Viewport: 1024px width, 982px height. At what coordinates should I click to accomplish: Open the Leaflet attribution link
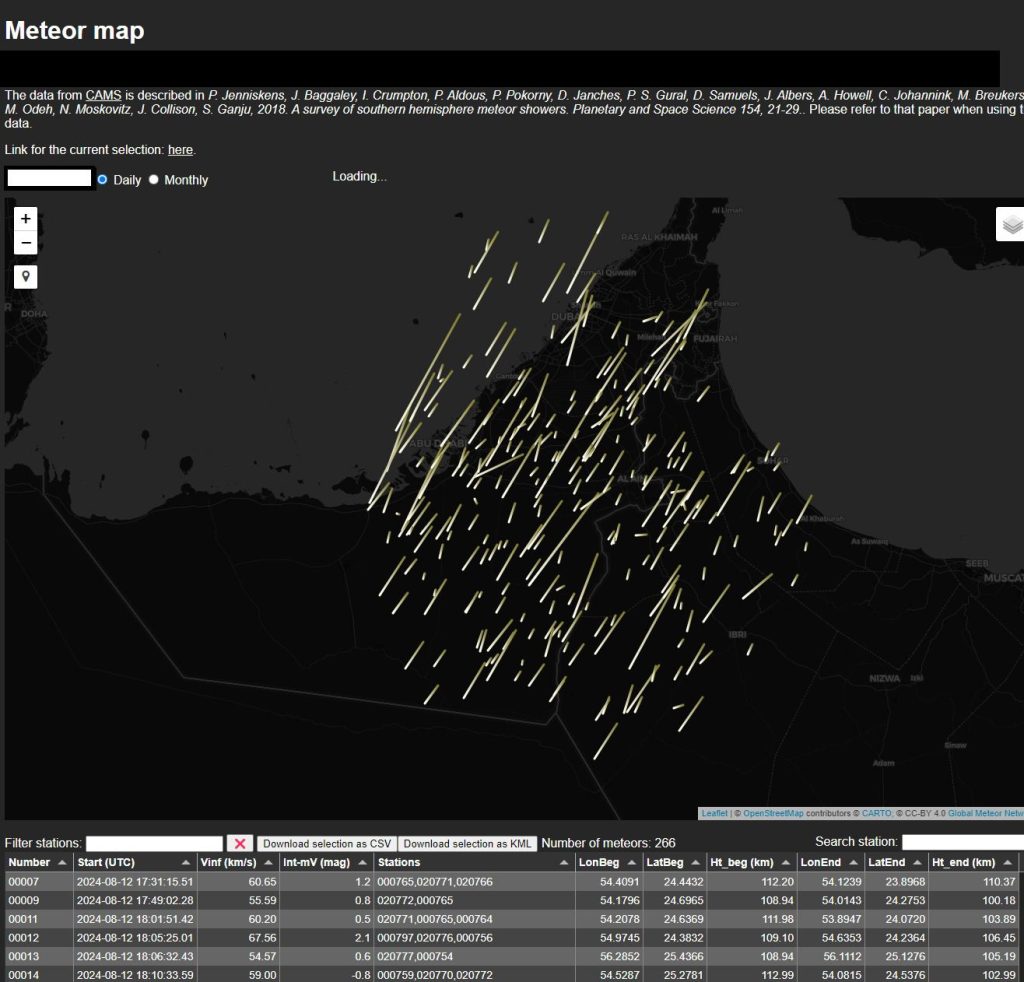[x=714, y=813]
